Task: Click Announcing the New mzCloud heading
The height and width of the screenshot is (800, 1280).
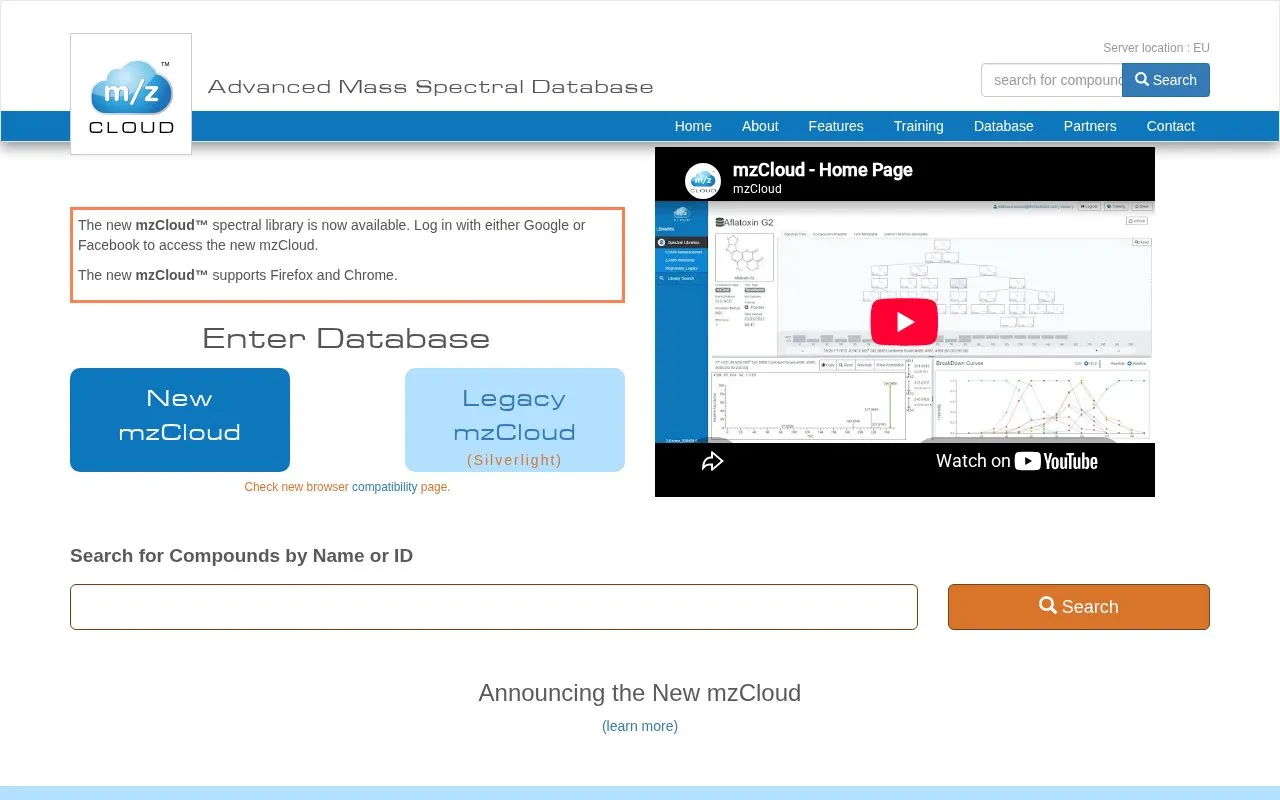Action: 640,693
